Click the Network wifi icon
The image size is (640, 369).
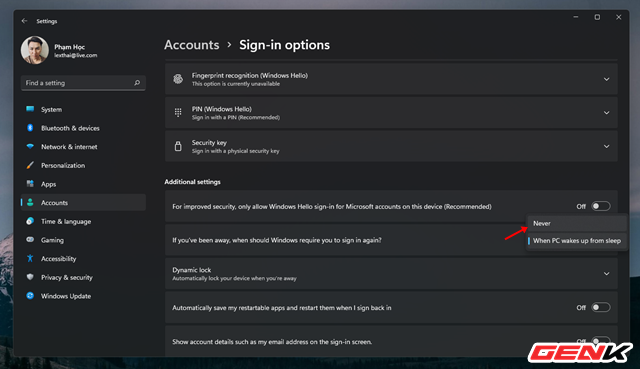pos(30,147)
